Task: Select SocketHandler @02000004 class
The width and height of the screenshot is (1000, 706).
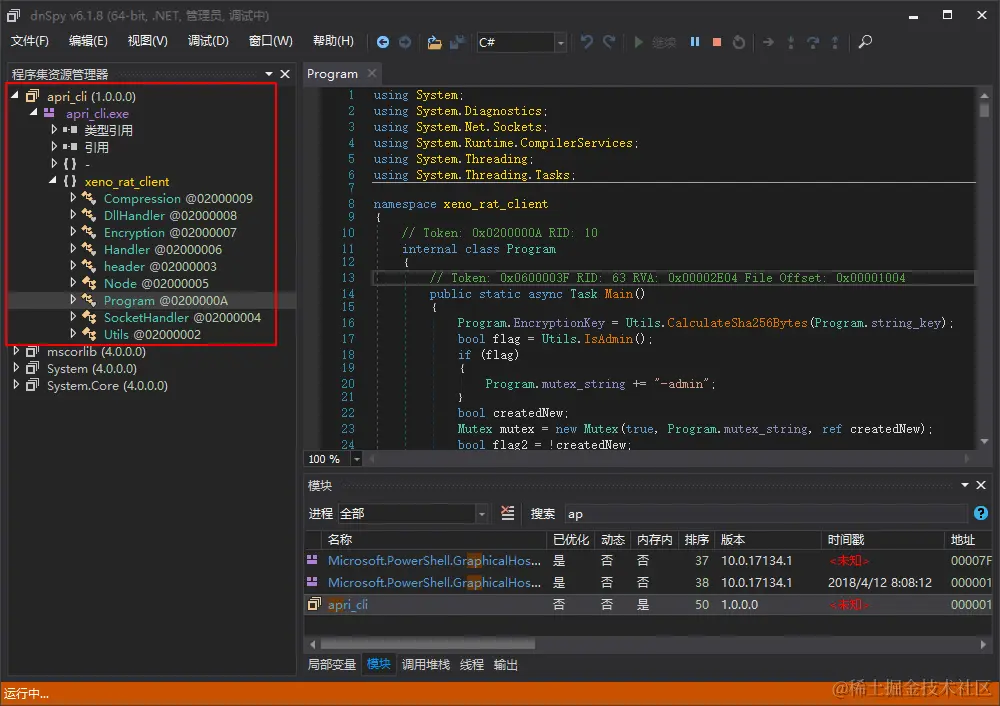Action: (x=182, y=318)
